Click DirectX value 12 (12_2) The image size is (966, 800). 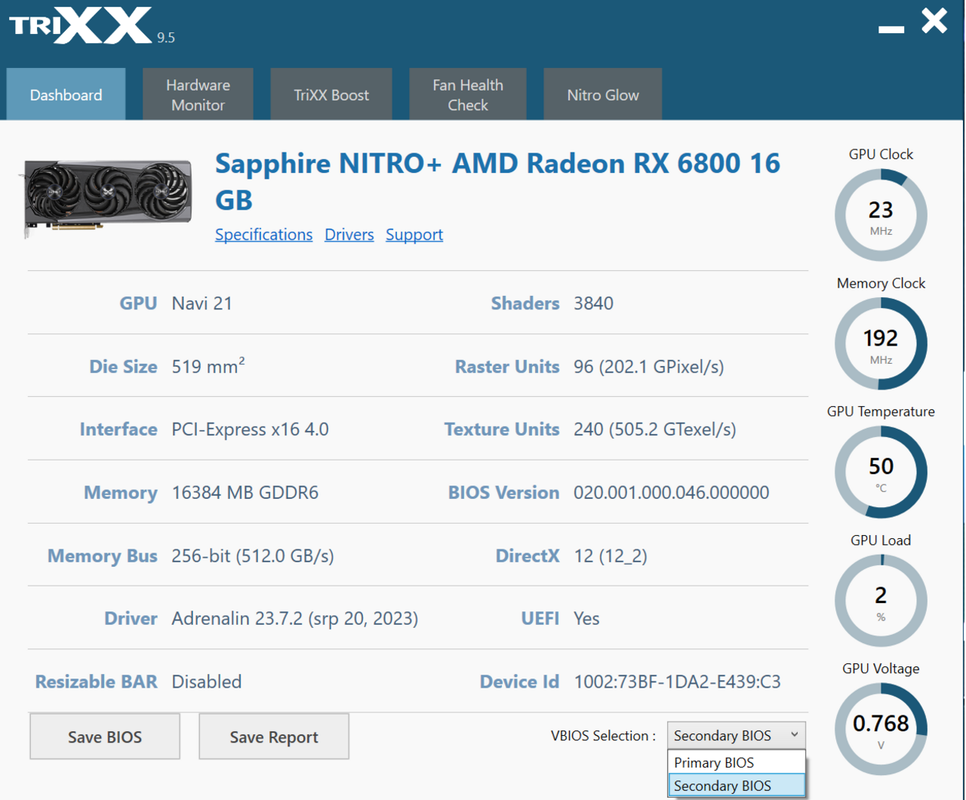[611, 556]
